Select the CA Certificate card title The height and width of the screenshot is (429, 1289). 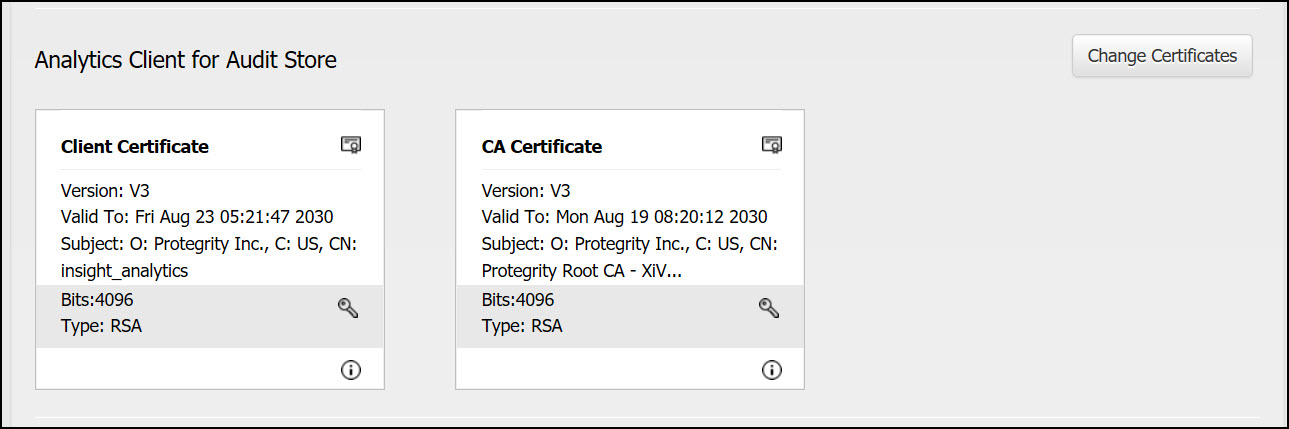click(542, 147)
